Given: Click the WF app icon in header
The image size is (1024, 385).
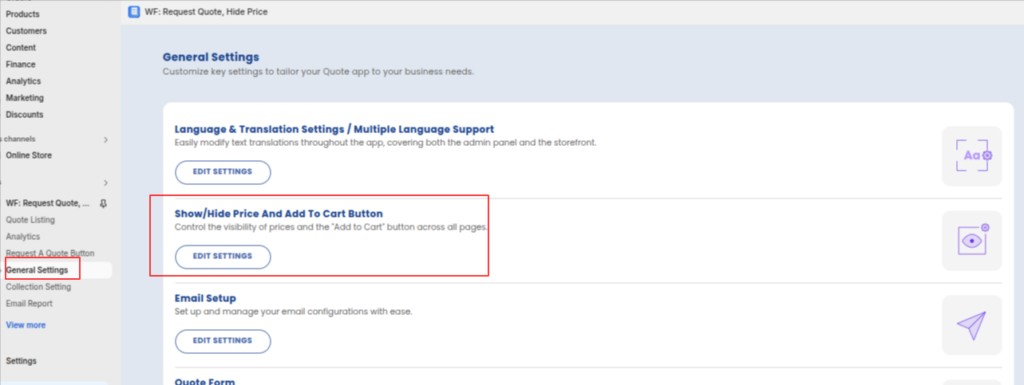Looking at the screenshot, I should 134,12.
